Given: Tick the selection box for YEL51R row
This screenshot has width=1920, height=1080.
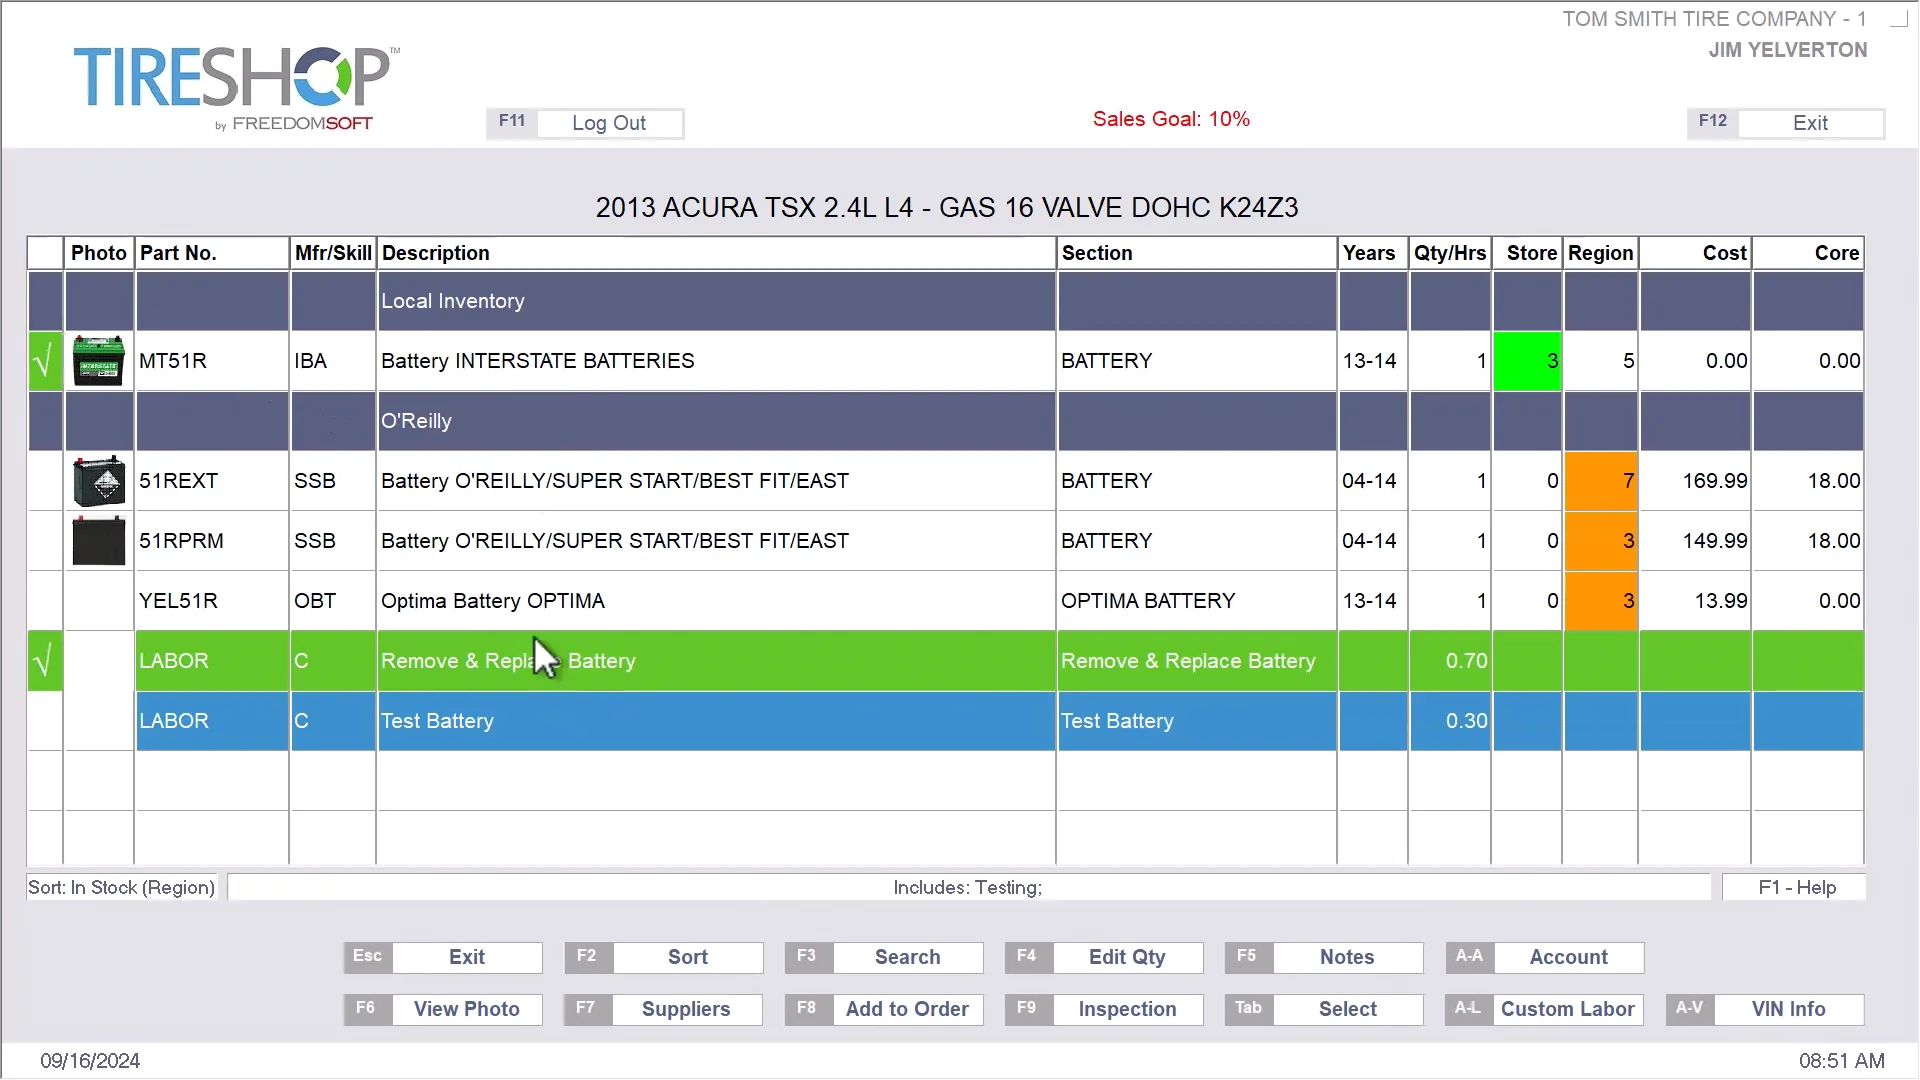Looking at the screenshot, I should 45,601.
